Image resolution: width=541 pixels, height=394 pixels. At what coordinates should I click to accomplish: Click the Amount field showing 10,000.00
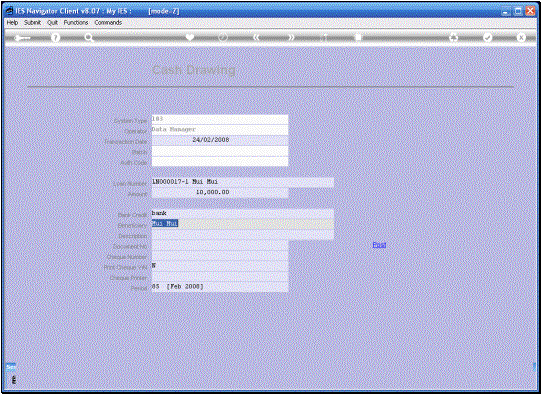coord(220,193)
